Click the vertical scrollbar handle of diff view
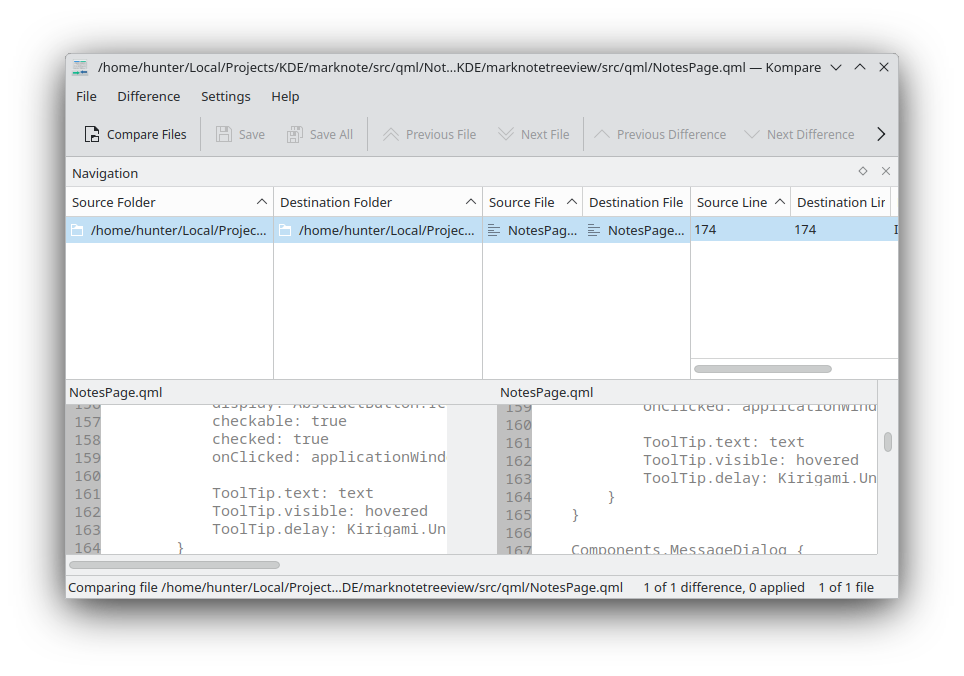964x676 pixels. click(887, 442)
